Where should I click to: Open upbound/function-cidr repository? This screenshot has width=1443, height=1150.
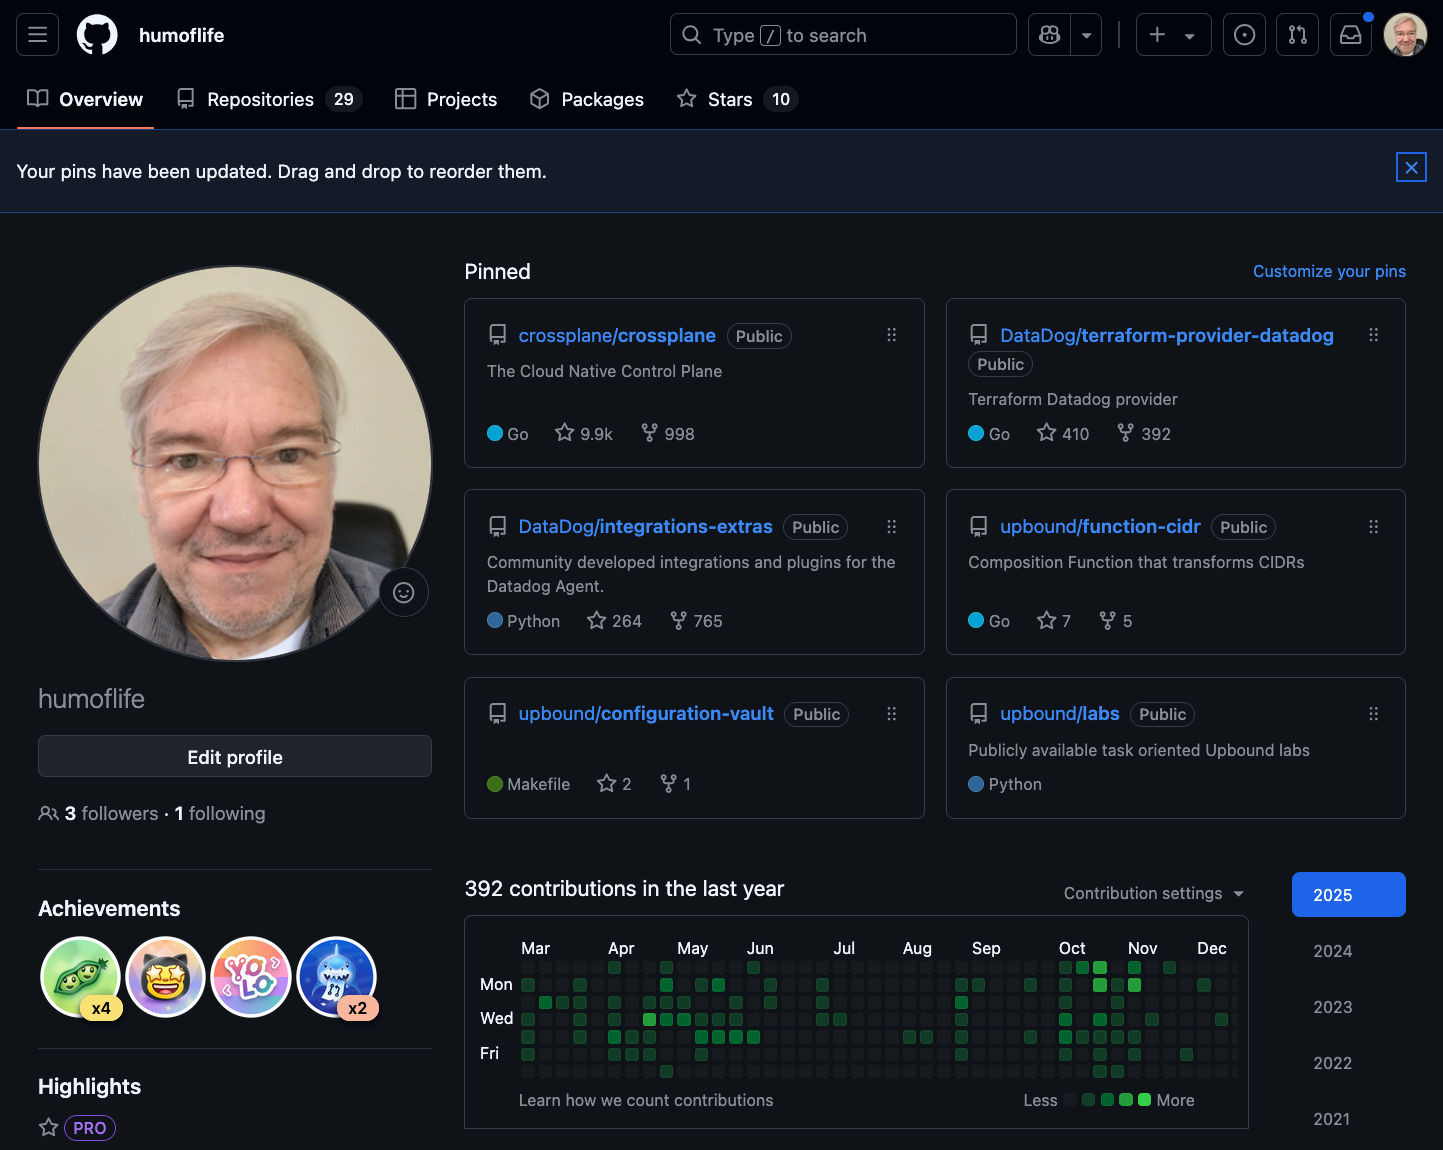click(x=1100, y=526)
